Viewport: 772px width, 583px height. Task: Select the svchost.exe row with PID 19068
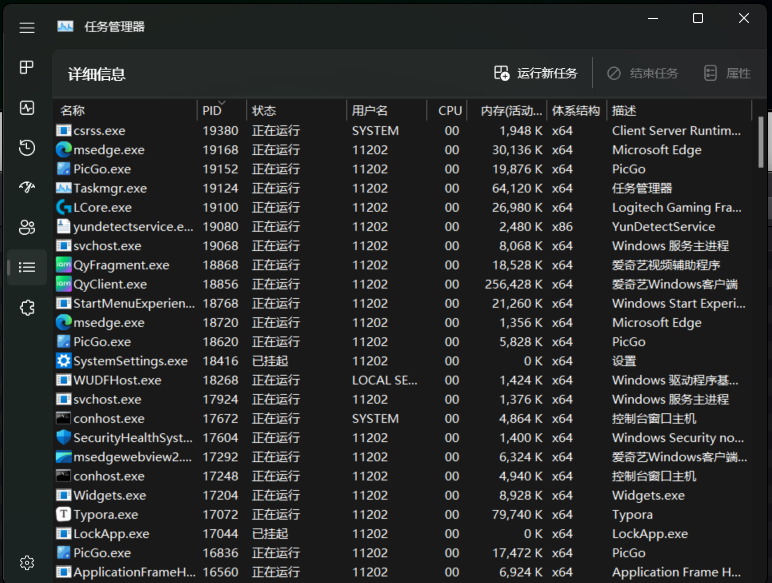[x=403, y=246]
